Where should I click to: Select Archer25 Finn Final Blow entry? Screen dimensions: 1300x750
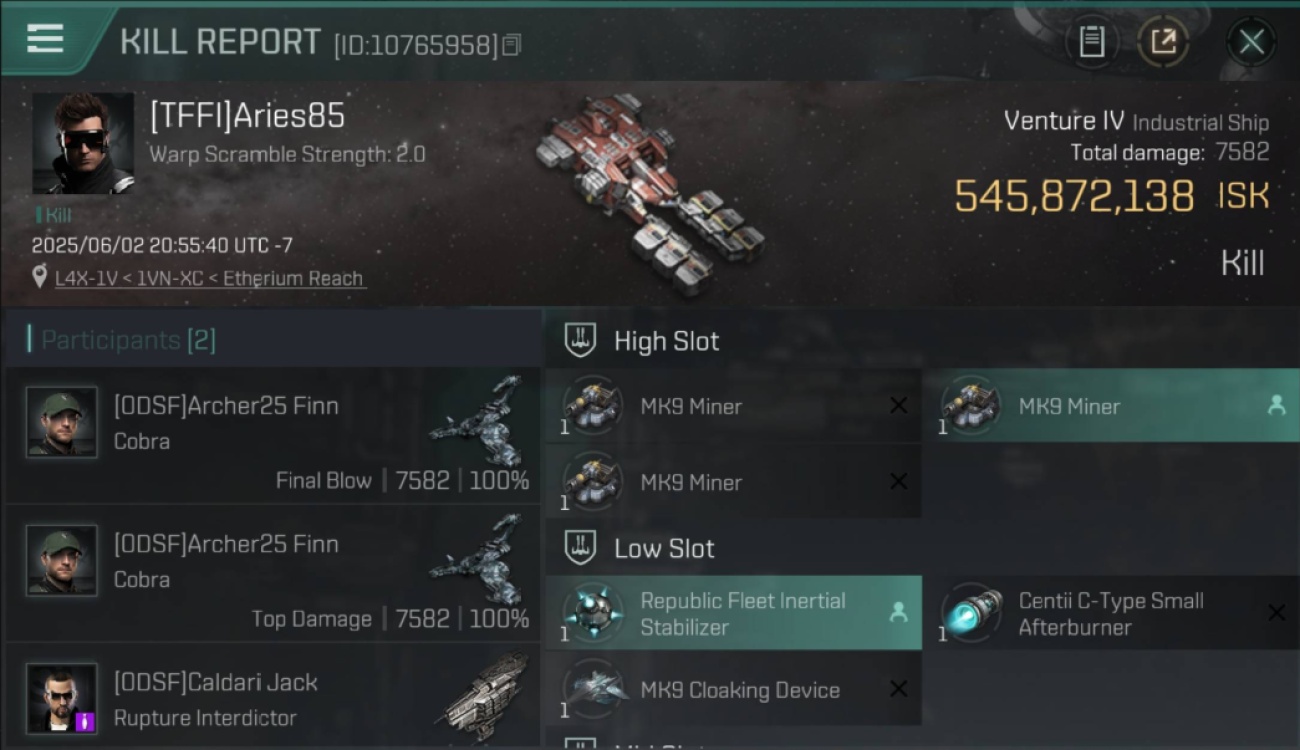273,435
